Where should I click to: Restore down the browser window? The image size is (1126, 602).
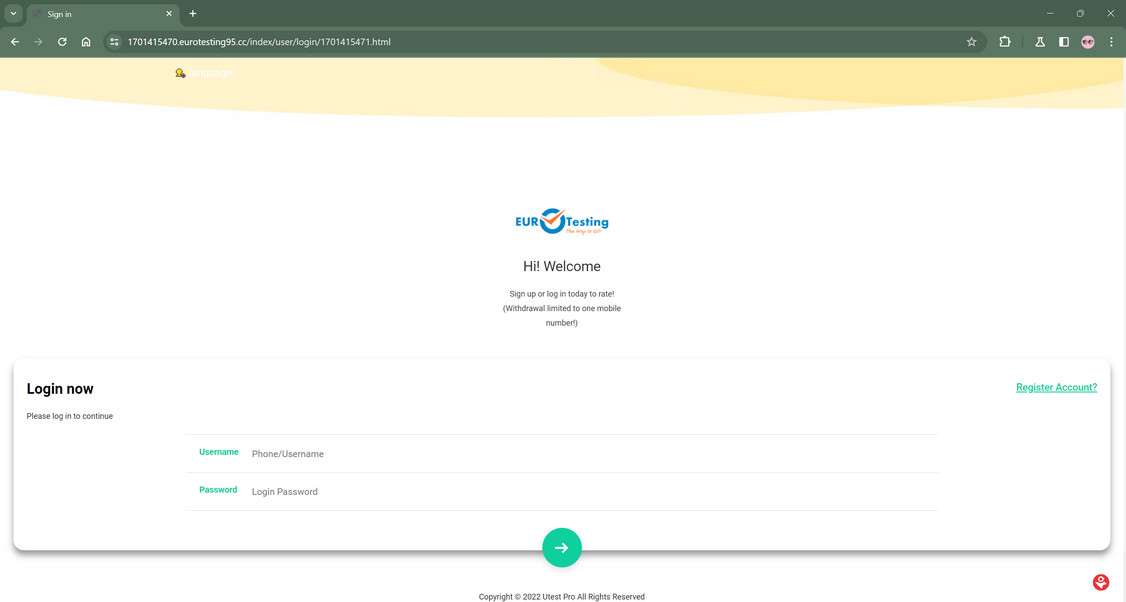click(x=1080, y=14)
